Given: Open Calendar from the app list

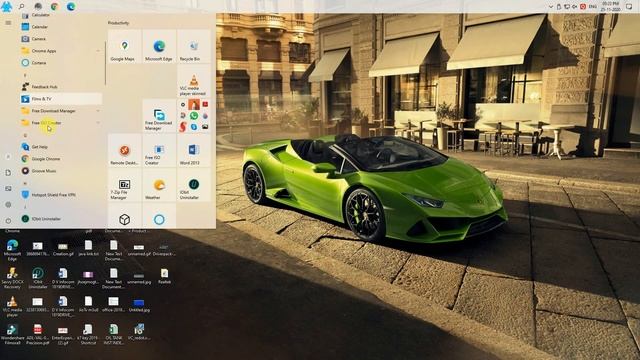Looking at the screenshot, I should tap(61, 27).
